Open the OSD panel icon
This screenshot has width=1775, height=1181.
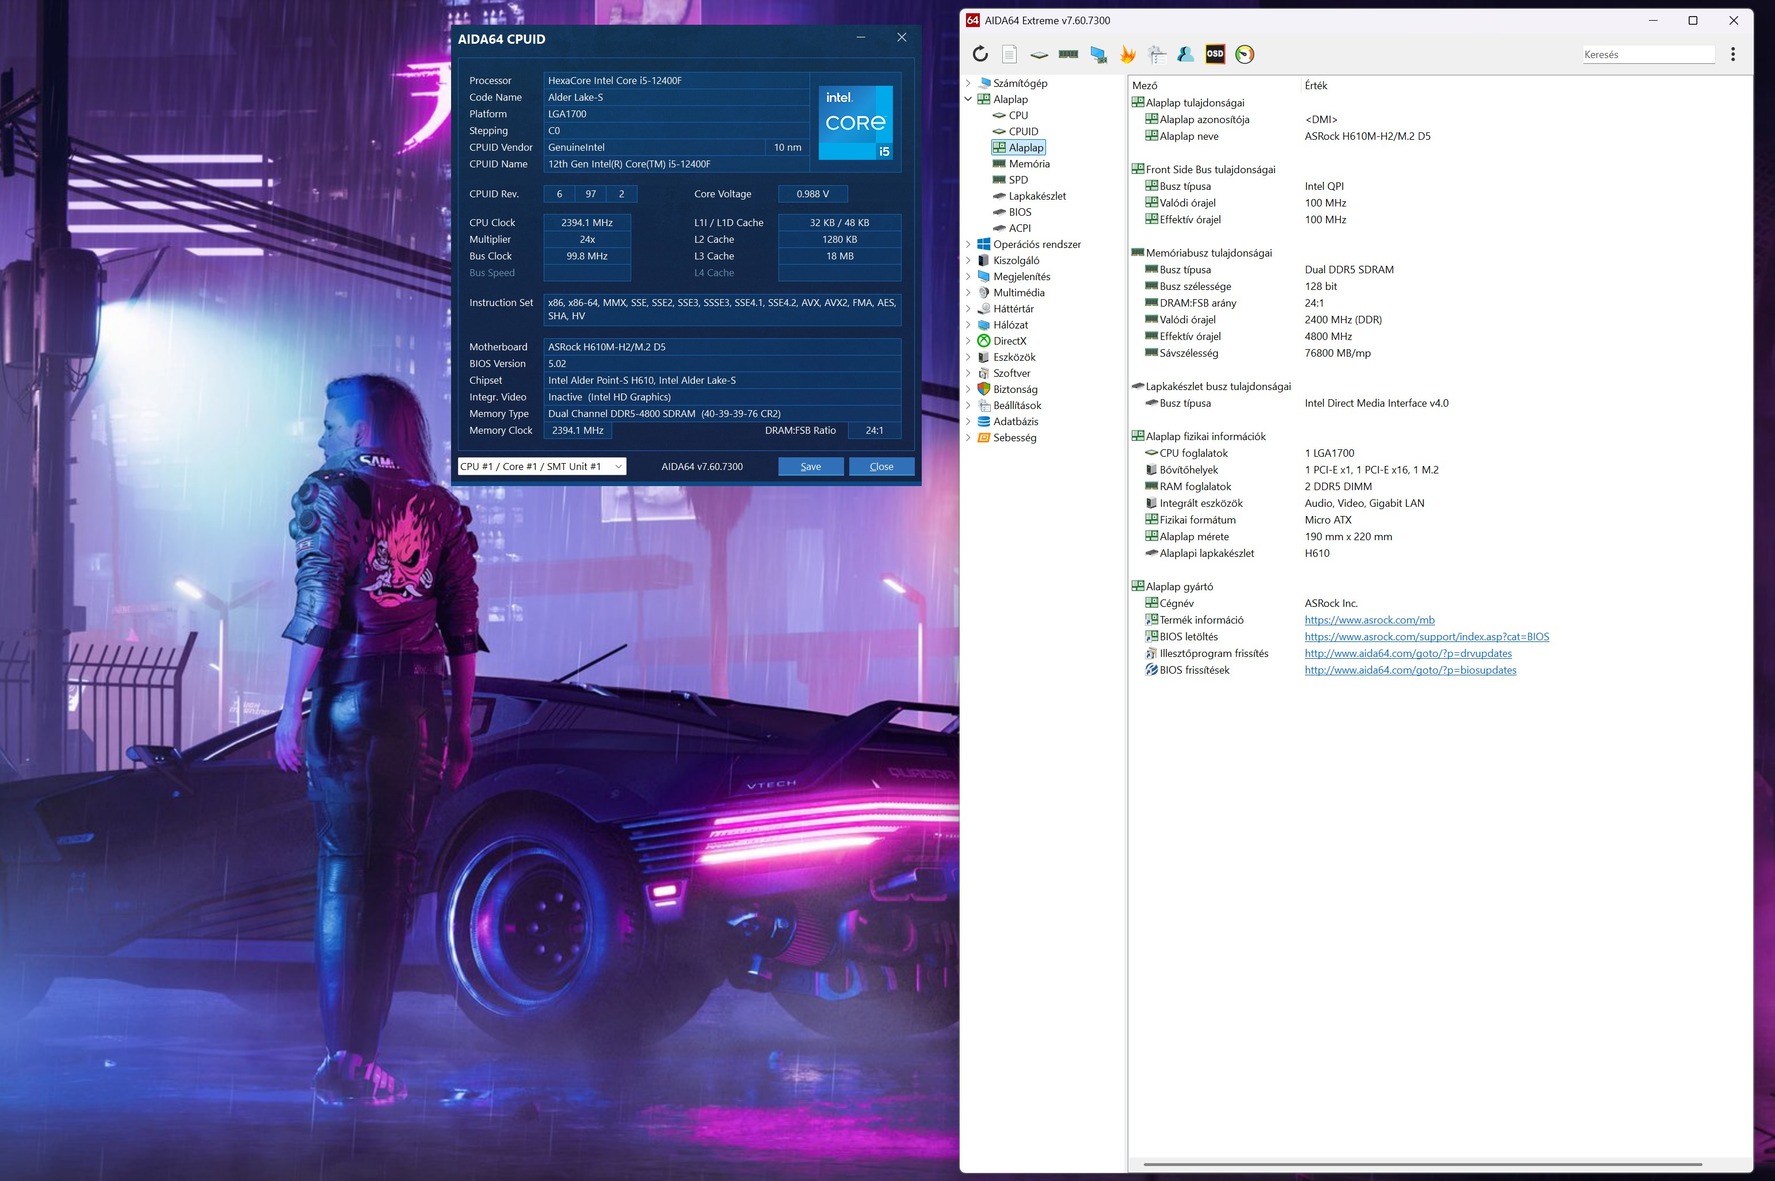pos(1215,54)
